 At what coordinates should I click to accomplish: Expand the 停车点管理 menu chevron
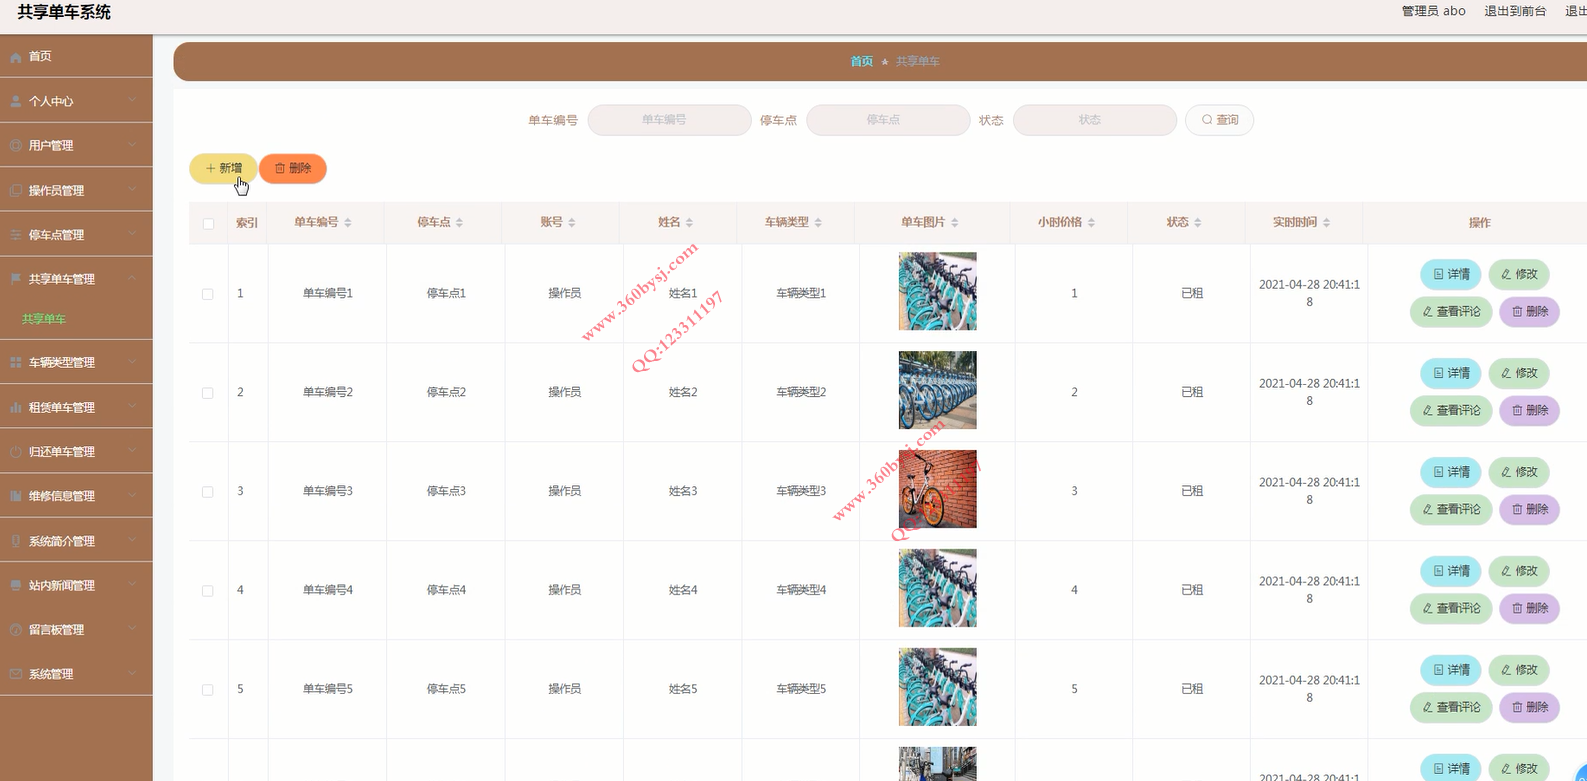132,234
